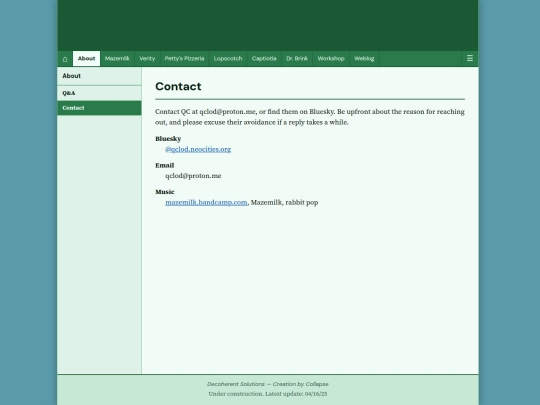Click the About heading in the sidebar
This screenshot has height=405, width=540.
tap(72, 76)
